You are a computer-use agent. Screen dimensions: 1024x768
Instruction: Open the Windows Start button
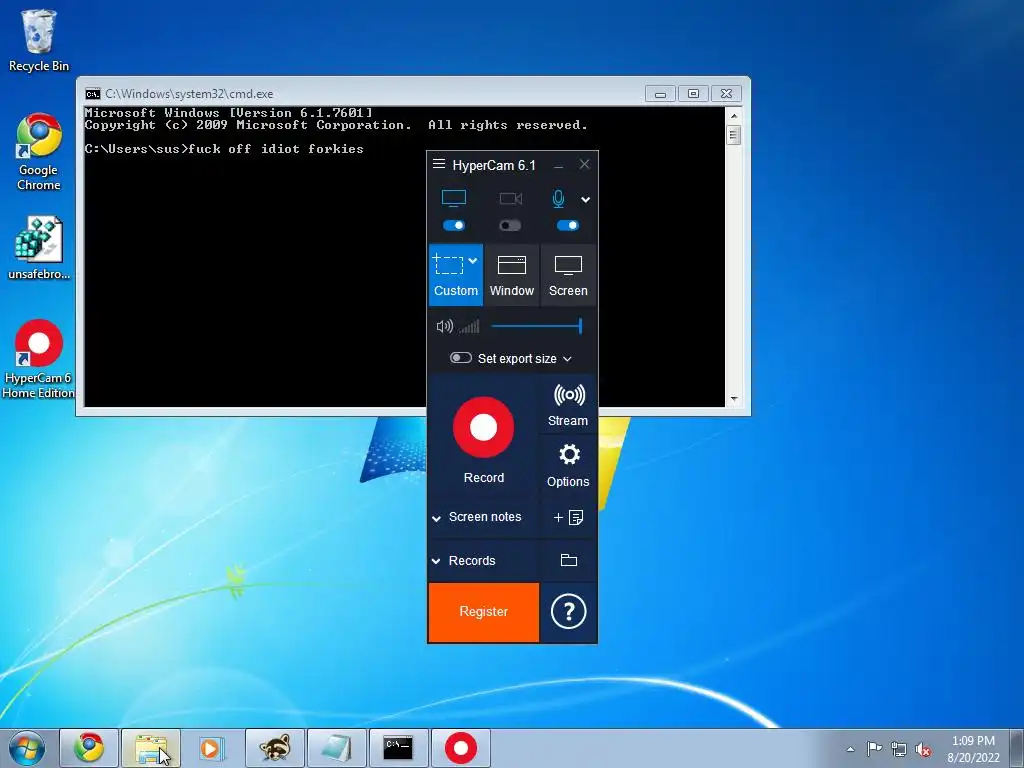(26, 748)
